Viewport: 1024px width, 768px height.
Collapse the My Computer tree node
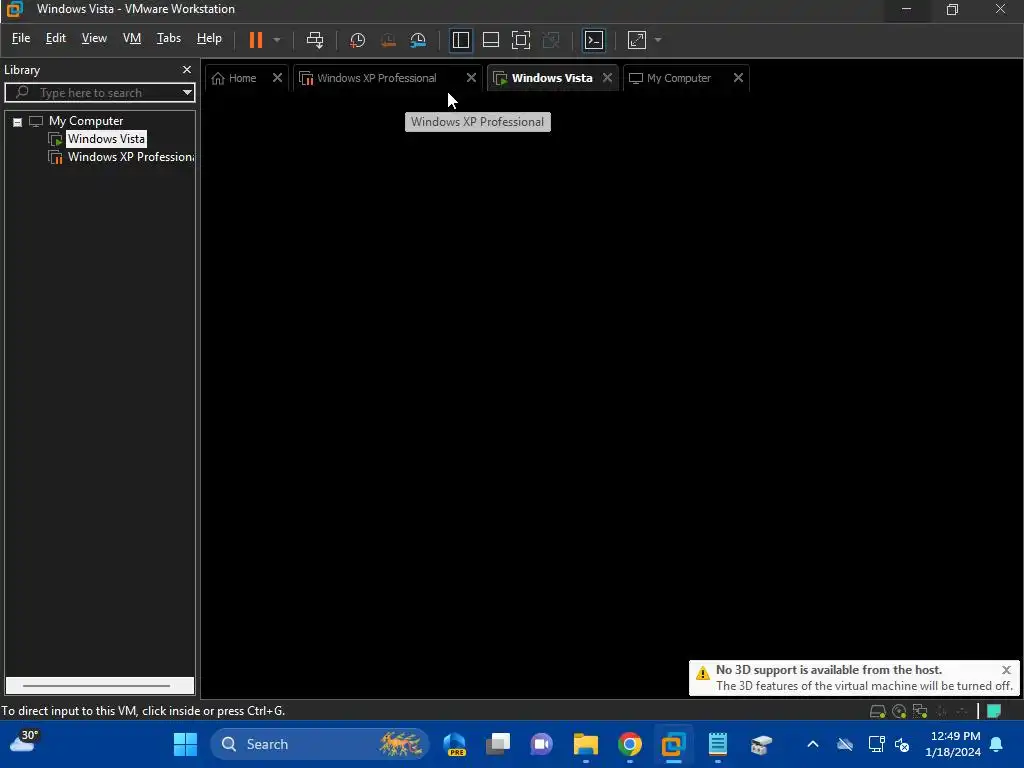(18, 121)
